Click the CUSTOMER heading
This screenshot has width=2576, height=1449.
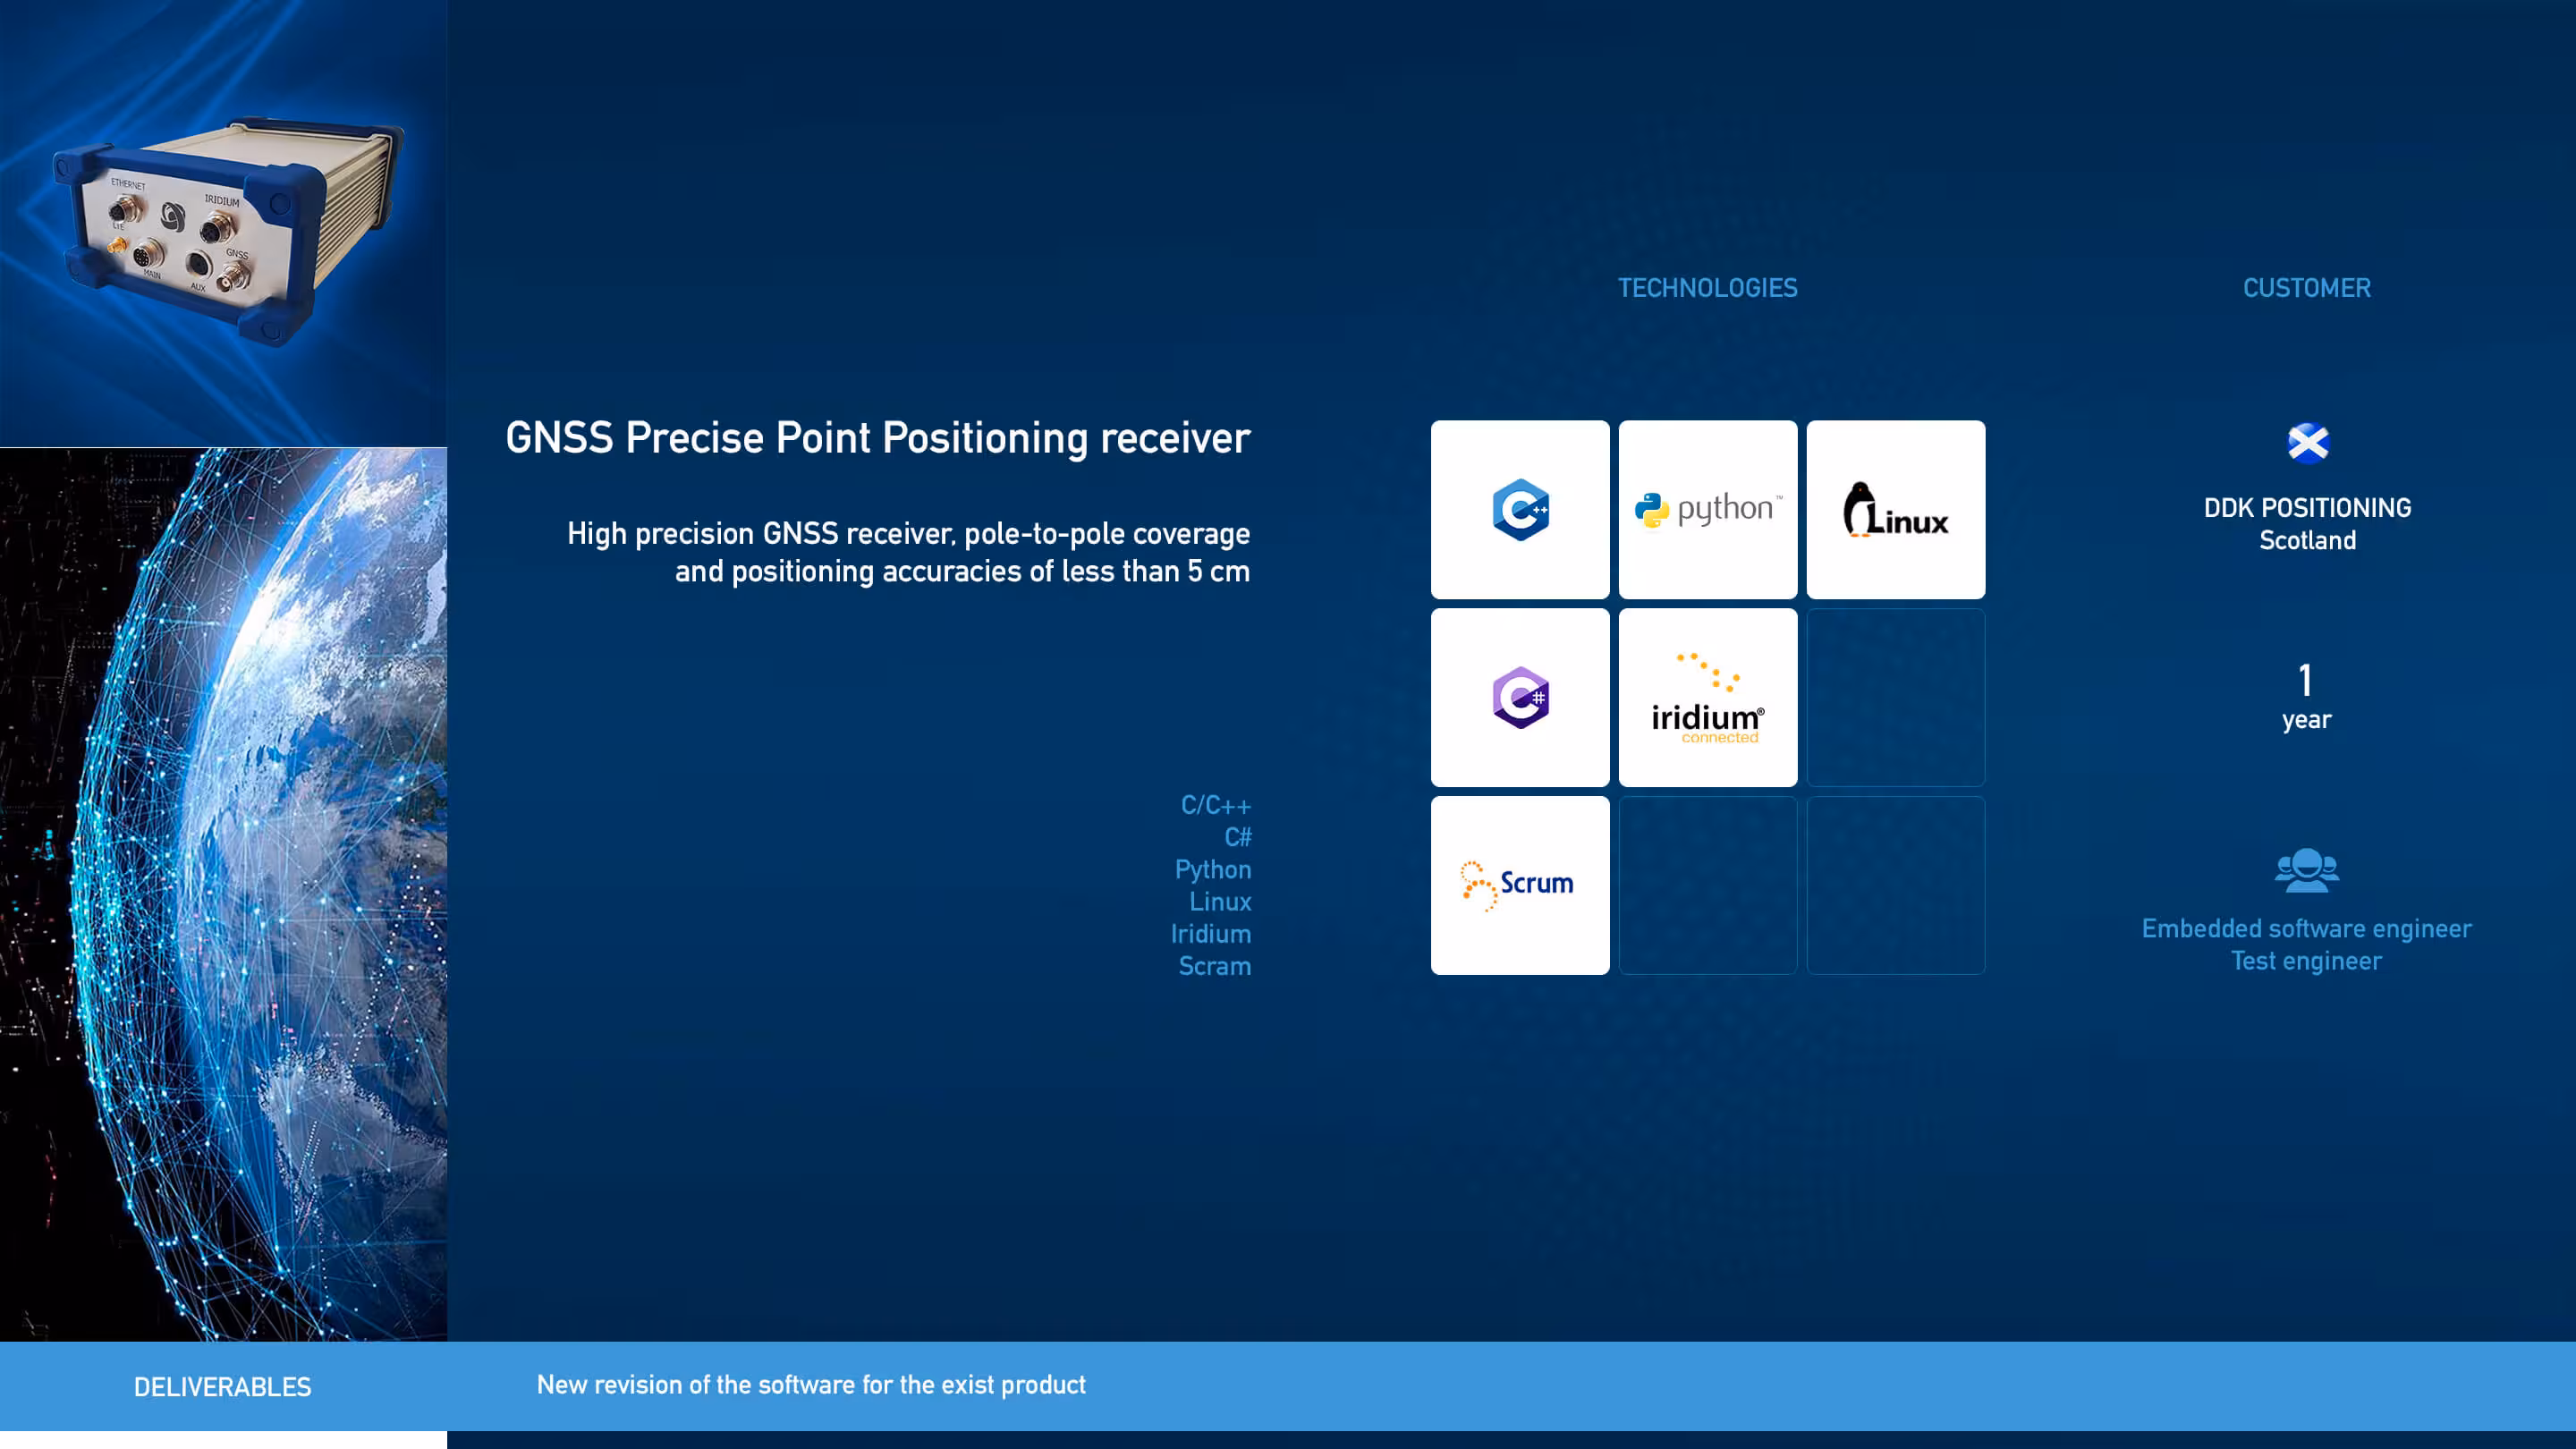click(x=2306, y=288)
